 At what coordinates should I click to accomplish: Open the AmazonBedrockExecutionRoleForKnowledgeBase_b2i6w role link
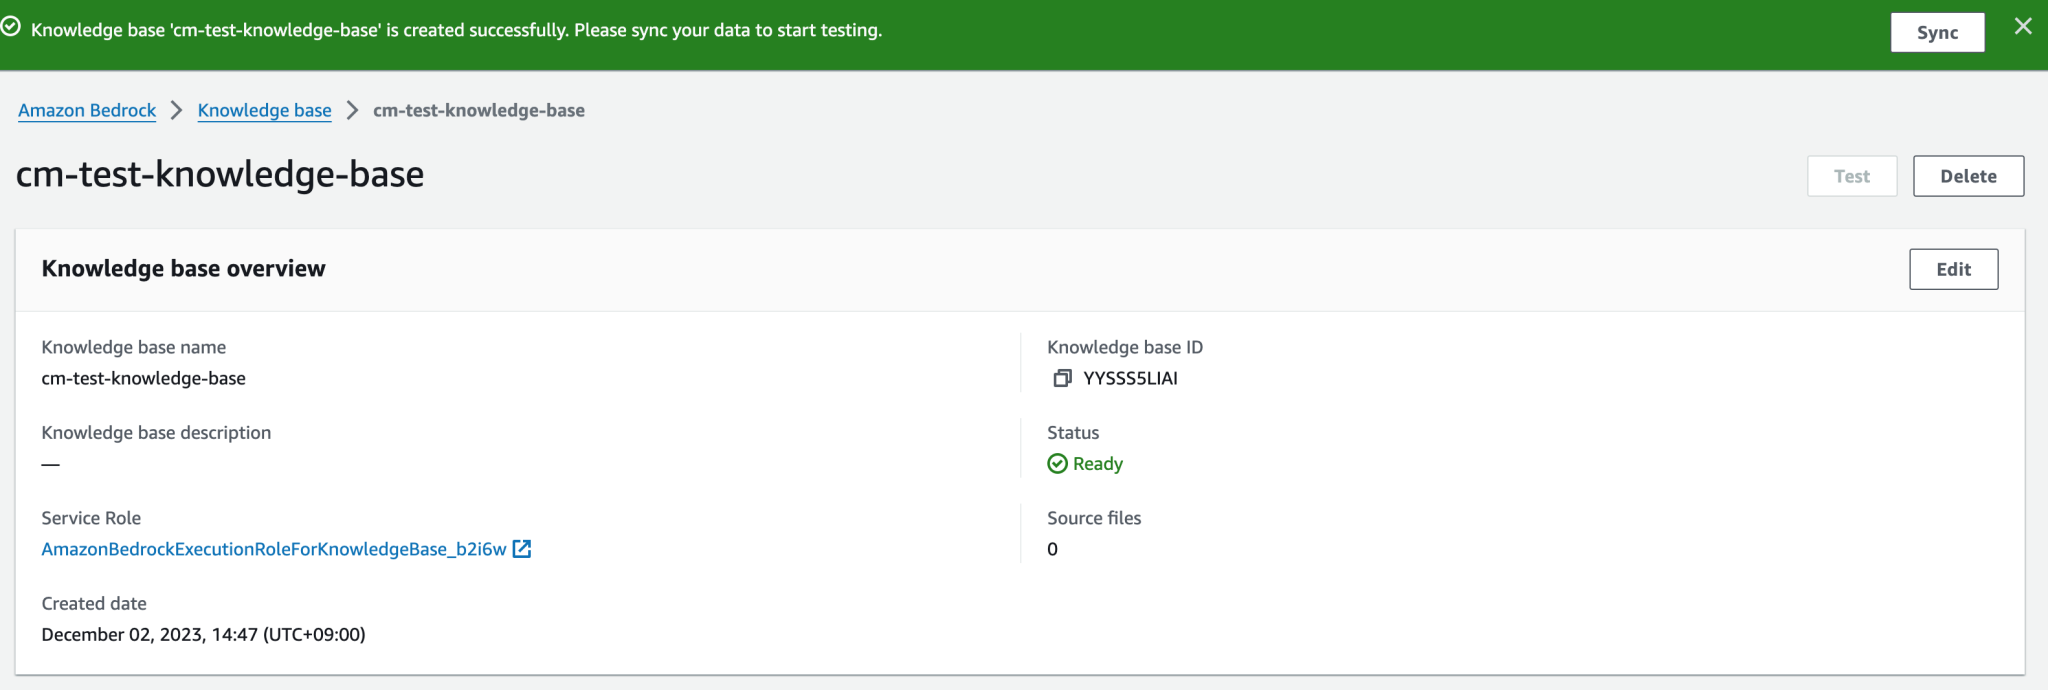tap(273, 549)
